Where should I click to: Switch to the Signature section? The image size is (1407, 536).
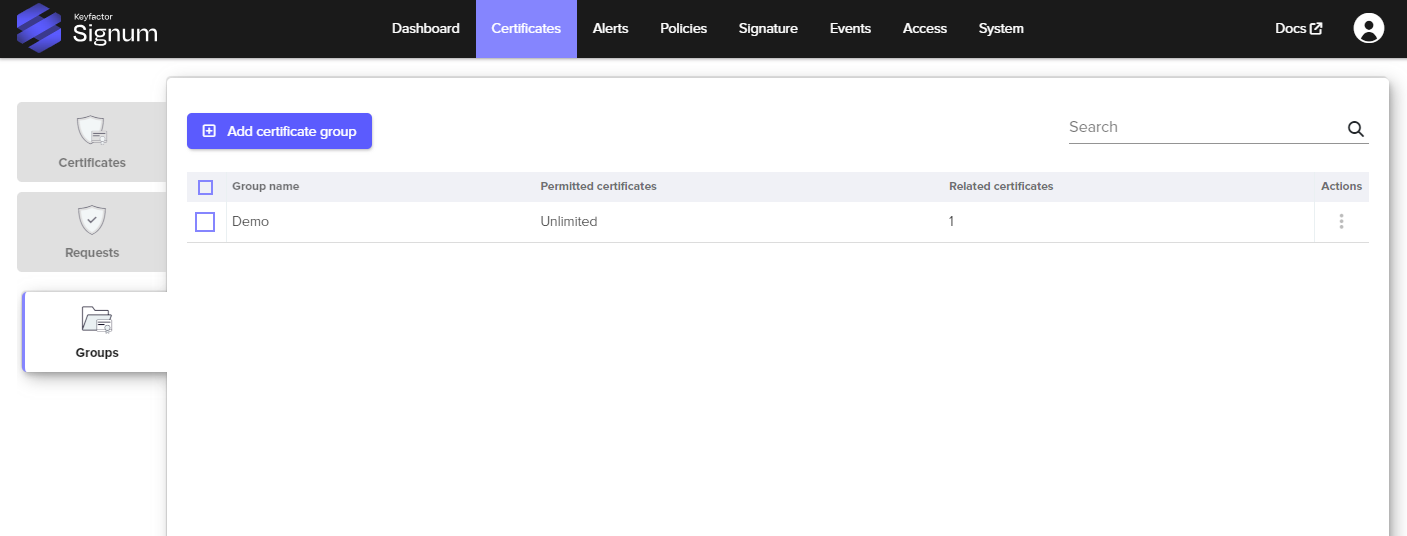point(768,28)
